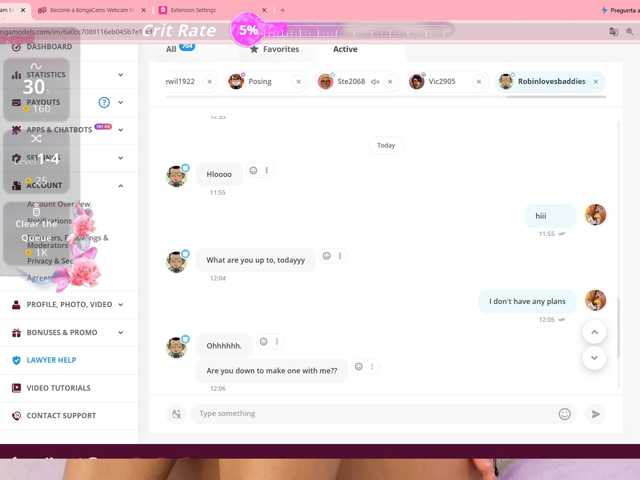Close the Posing chat tab
This screenshot has height=480, width=640.
[299, 82]
